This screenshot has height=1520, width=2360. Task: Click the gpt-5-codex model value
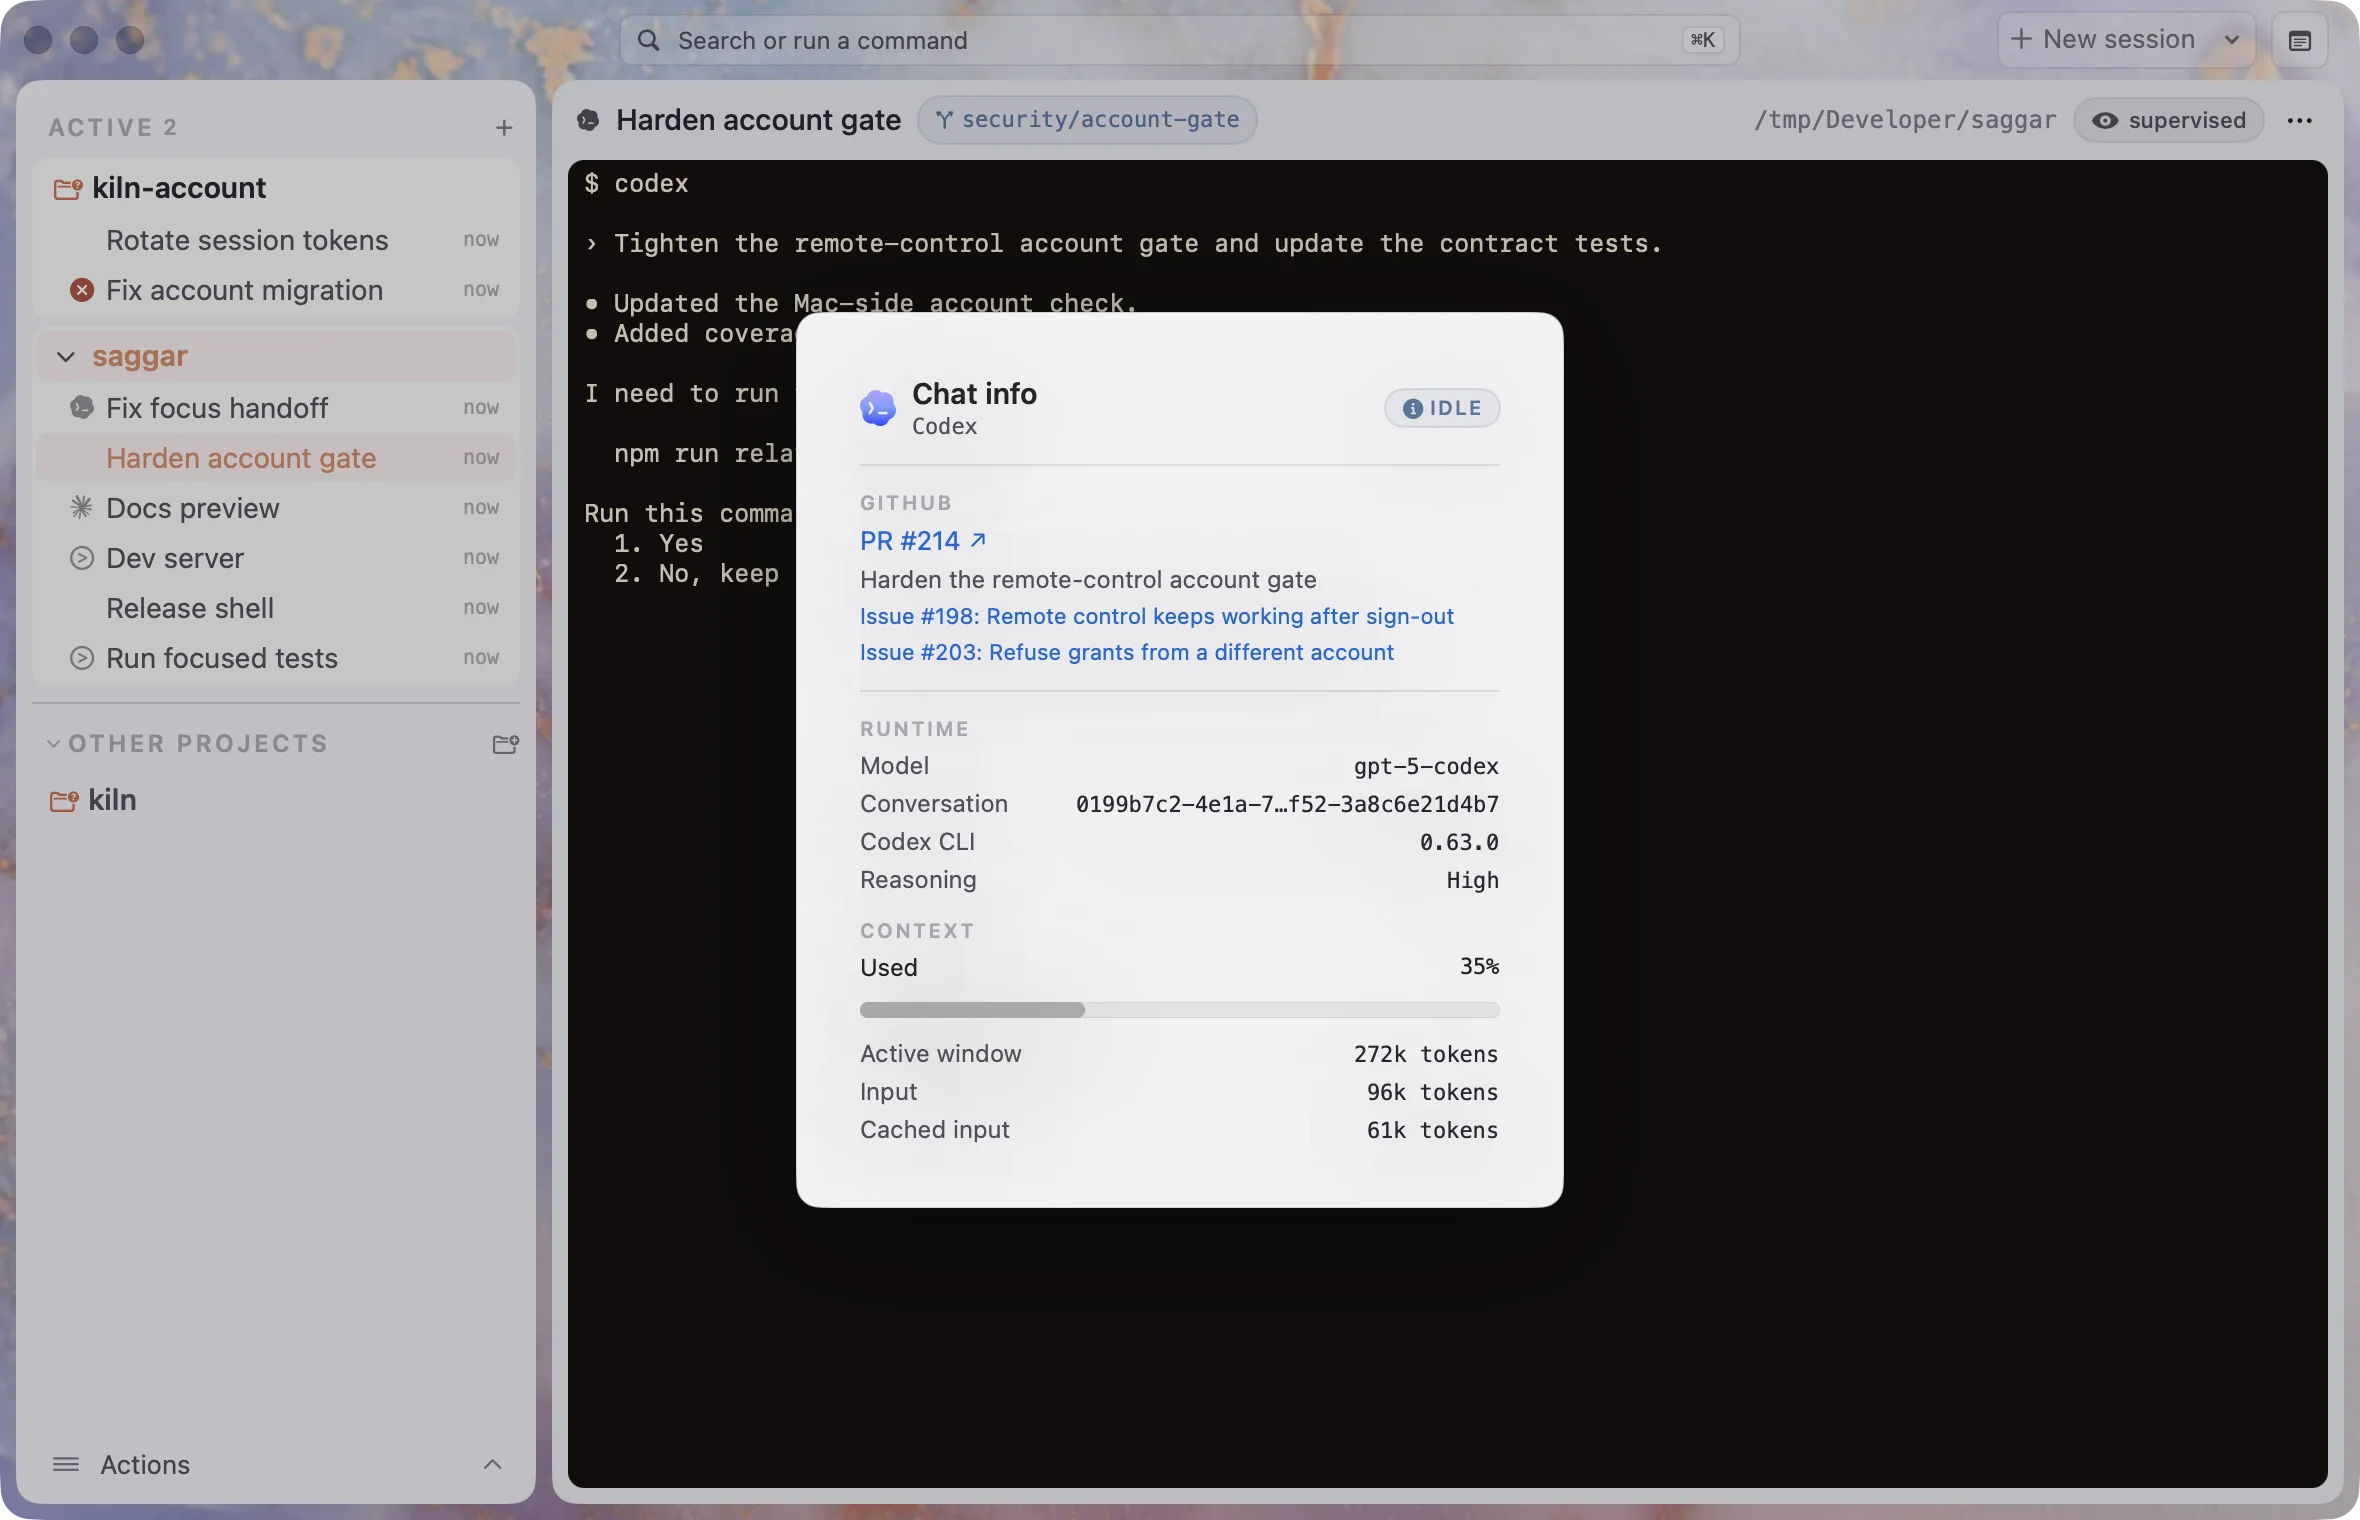click(x=1426, y=766)
